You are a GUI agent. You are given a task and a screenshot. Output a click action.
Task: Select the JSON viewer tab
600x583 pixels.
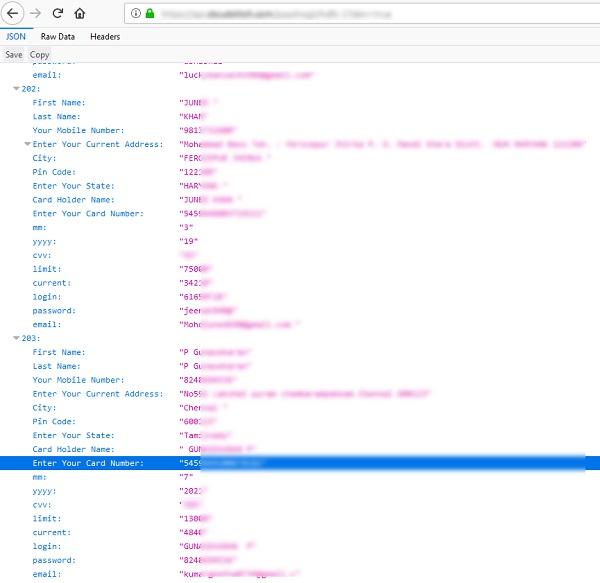point(16,37)
